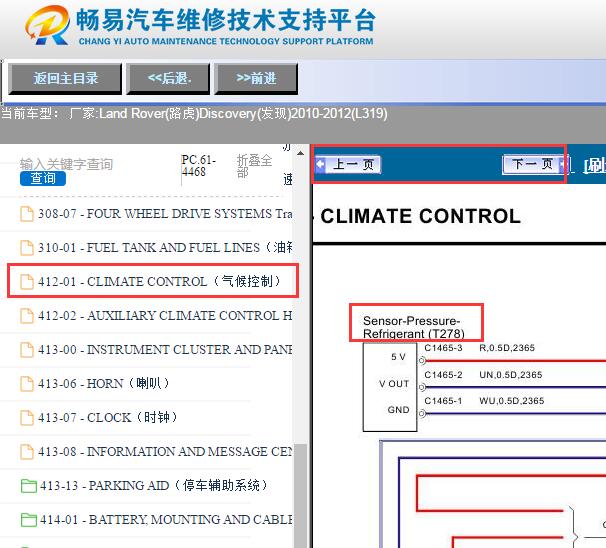Open 413-06 Horn entry
This screenshot has width=606, height=548.
coord(104,383)
